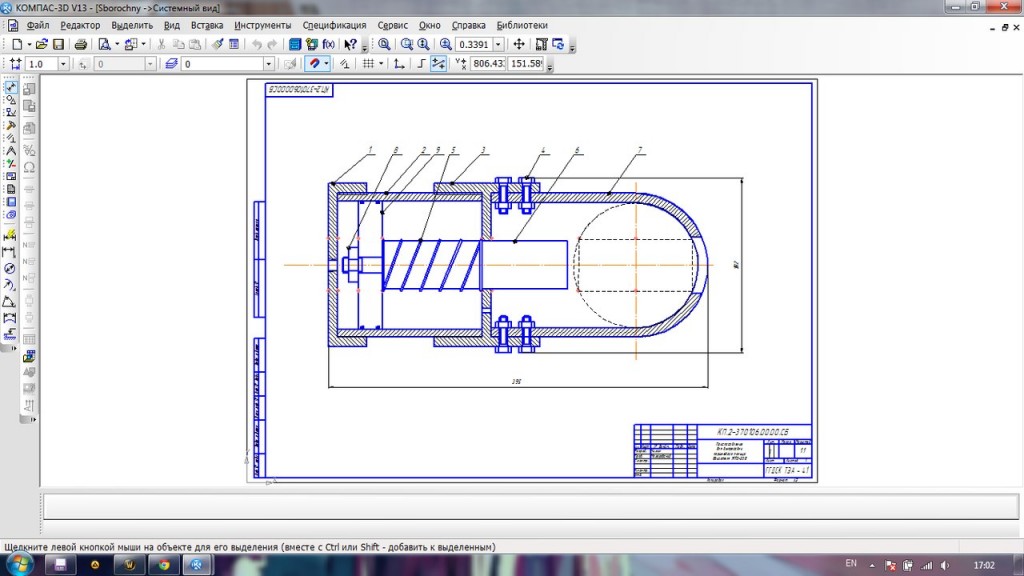Expand the snaps magnet dropdown arrow
The height and width of the screenshot is (576, 1024).
327,64
